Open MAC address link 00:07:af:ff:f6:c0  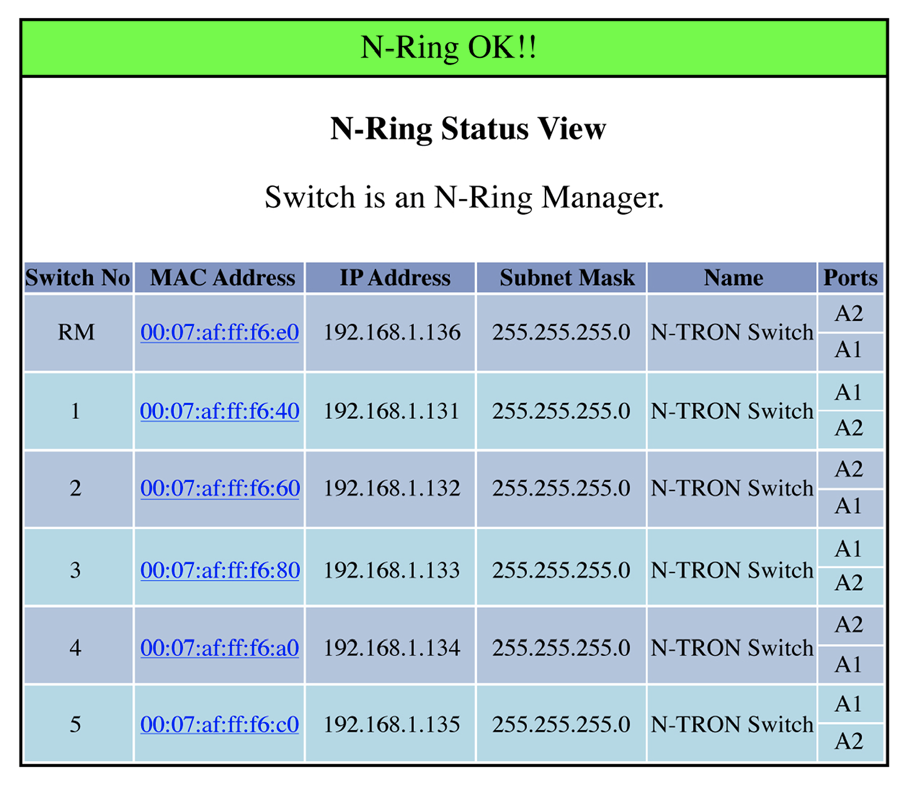(x=219, y=725)
